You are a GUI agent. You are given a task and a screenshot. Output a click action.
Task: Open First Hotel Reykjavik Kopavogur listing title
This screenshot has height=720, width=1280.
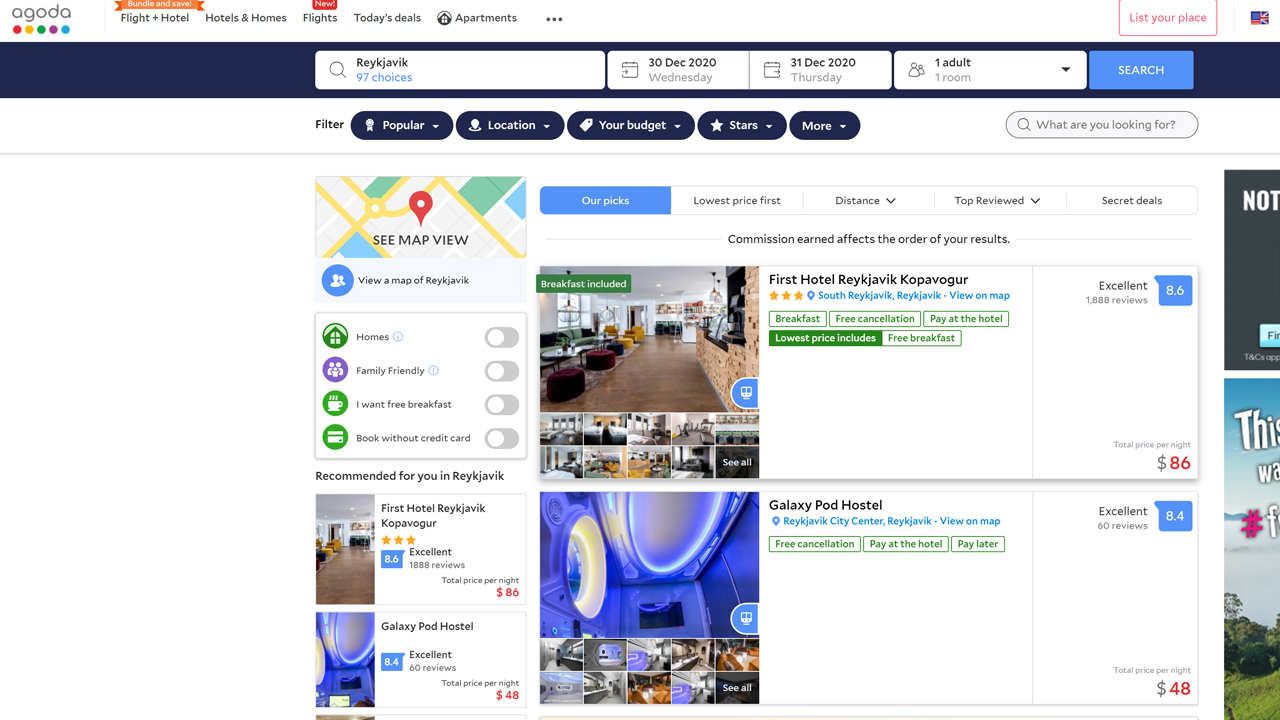[x=868, y=280]
